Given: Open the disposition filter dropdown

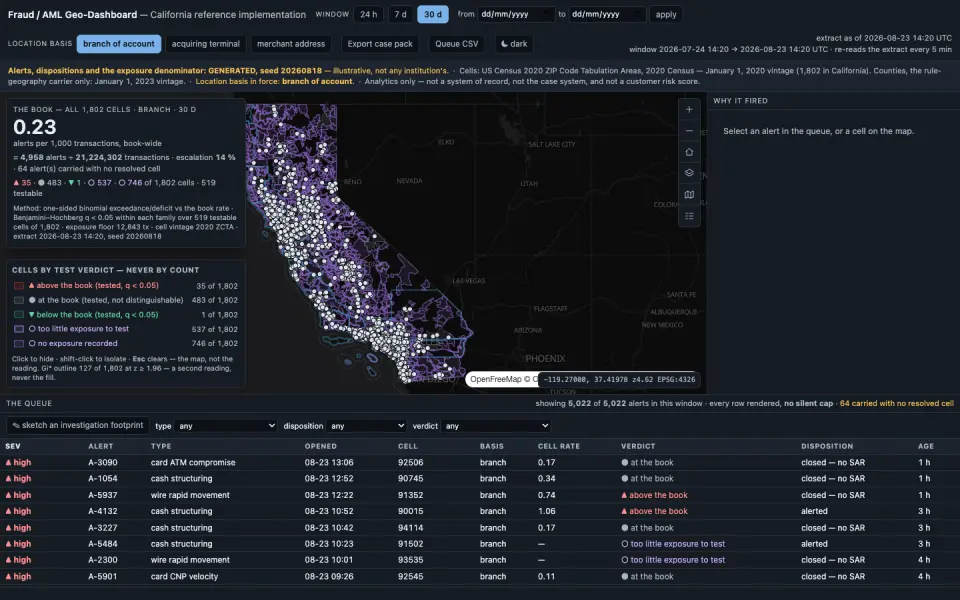Looking at the screenshot, I should coord(366,426).
